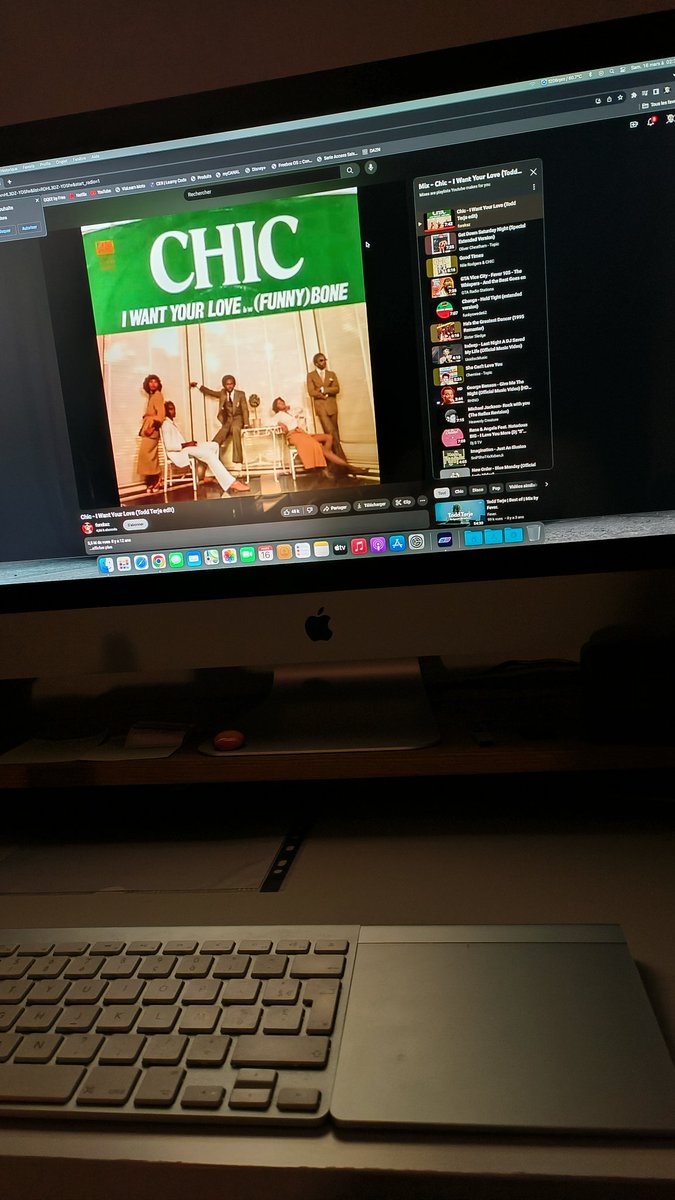Click the S'abonner subscribe button
675x1200 pixels.
coord(135,524)
